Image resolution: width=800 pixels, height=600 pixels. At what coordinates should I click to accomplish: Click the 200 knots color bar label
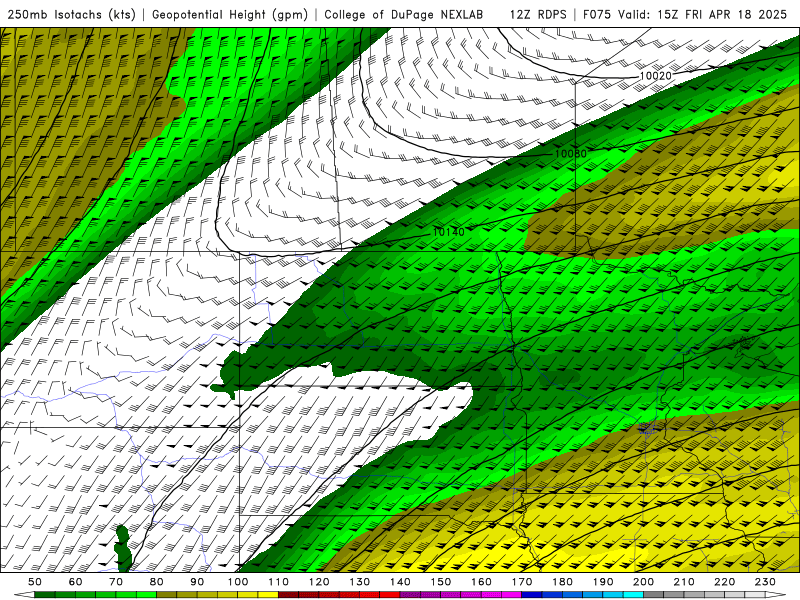click(x=643, y=582)
